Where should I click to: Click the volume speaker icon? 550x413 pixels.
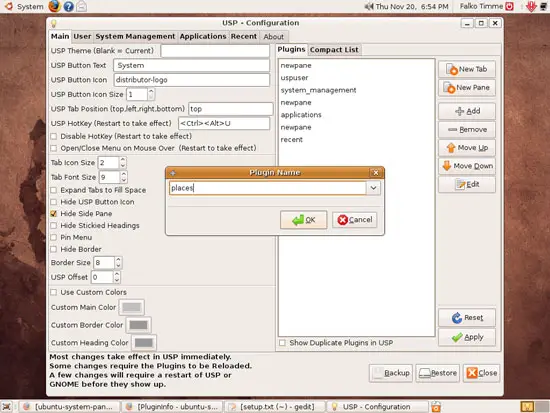(369, 6)
